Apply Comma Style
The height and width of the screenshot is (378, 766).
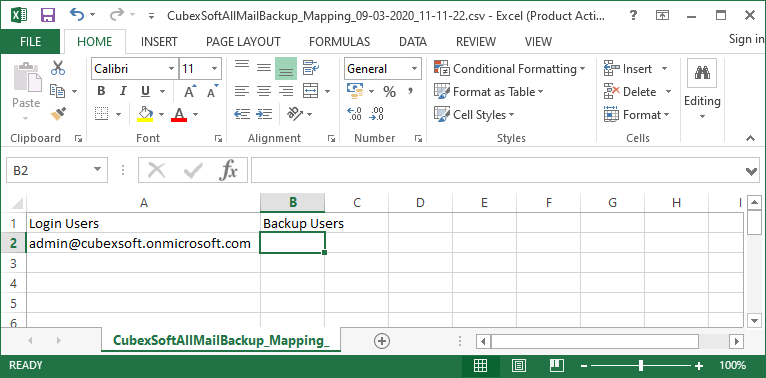pos(410,91)
